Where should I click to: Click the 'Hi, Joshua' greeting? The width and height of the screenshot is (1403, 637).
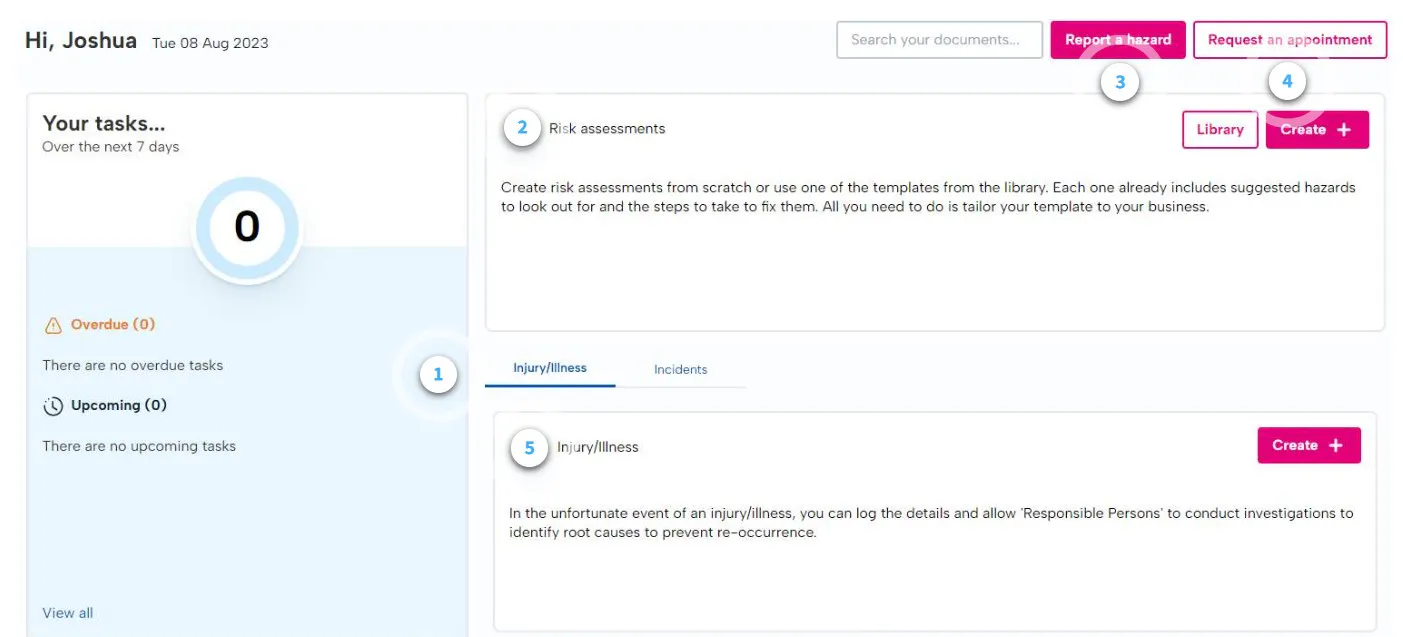[81, 41]
